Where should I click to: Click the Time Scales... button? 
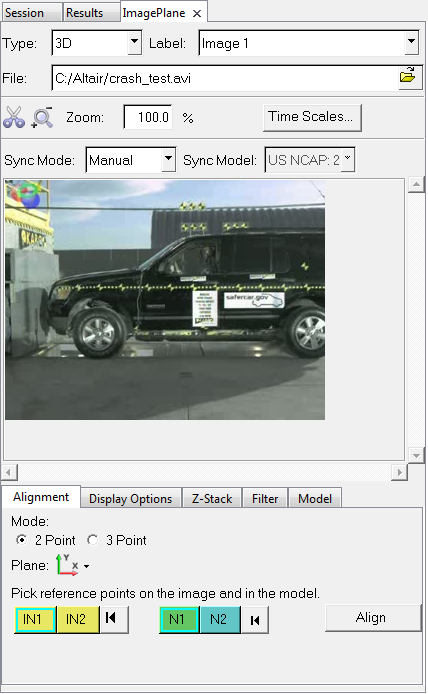click(312, 117)
